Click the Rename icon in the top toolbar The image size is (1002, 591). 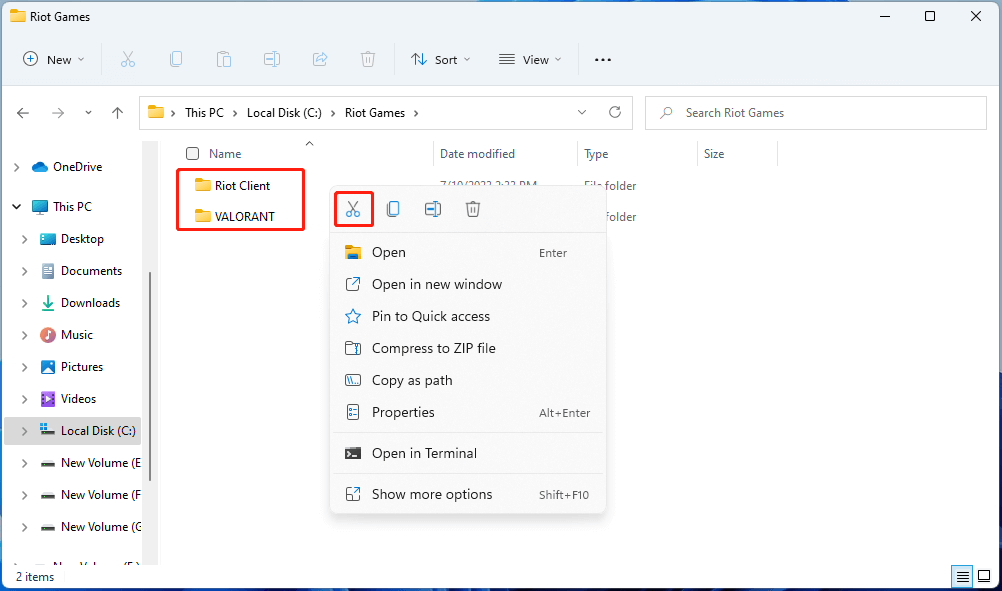coord(272,59)
